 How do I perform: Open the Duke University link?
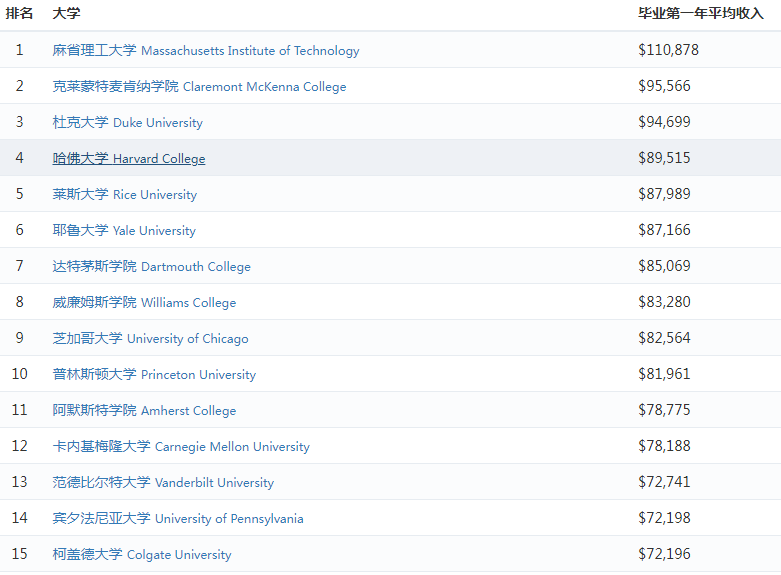(x=127, y=122)
